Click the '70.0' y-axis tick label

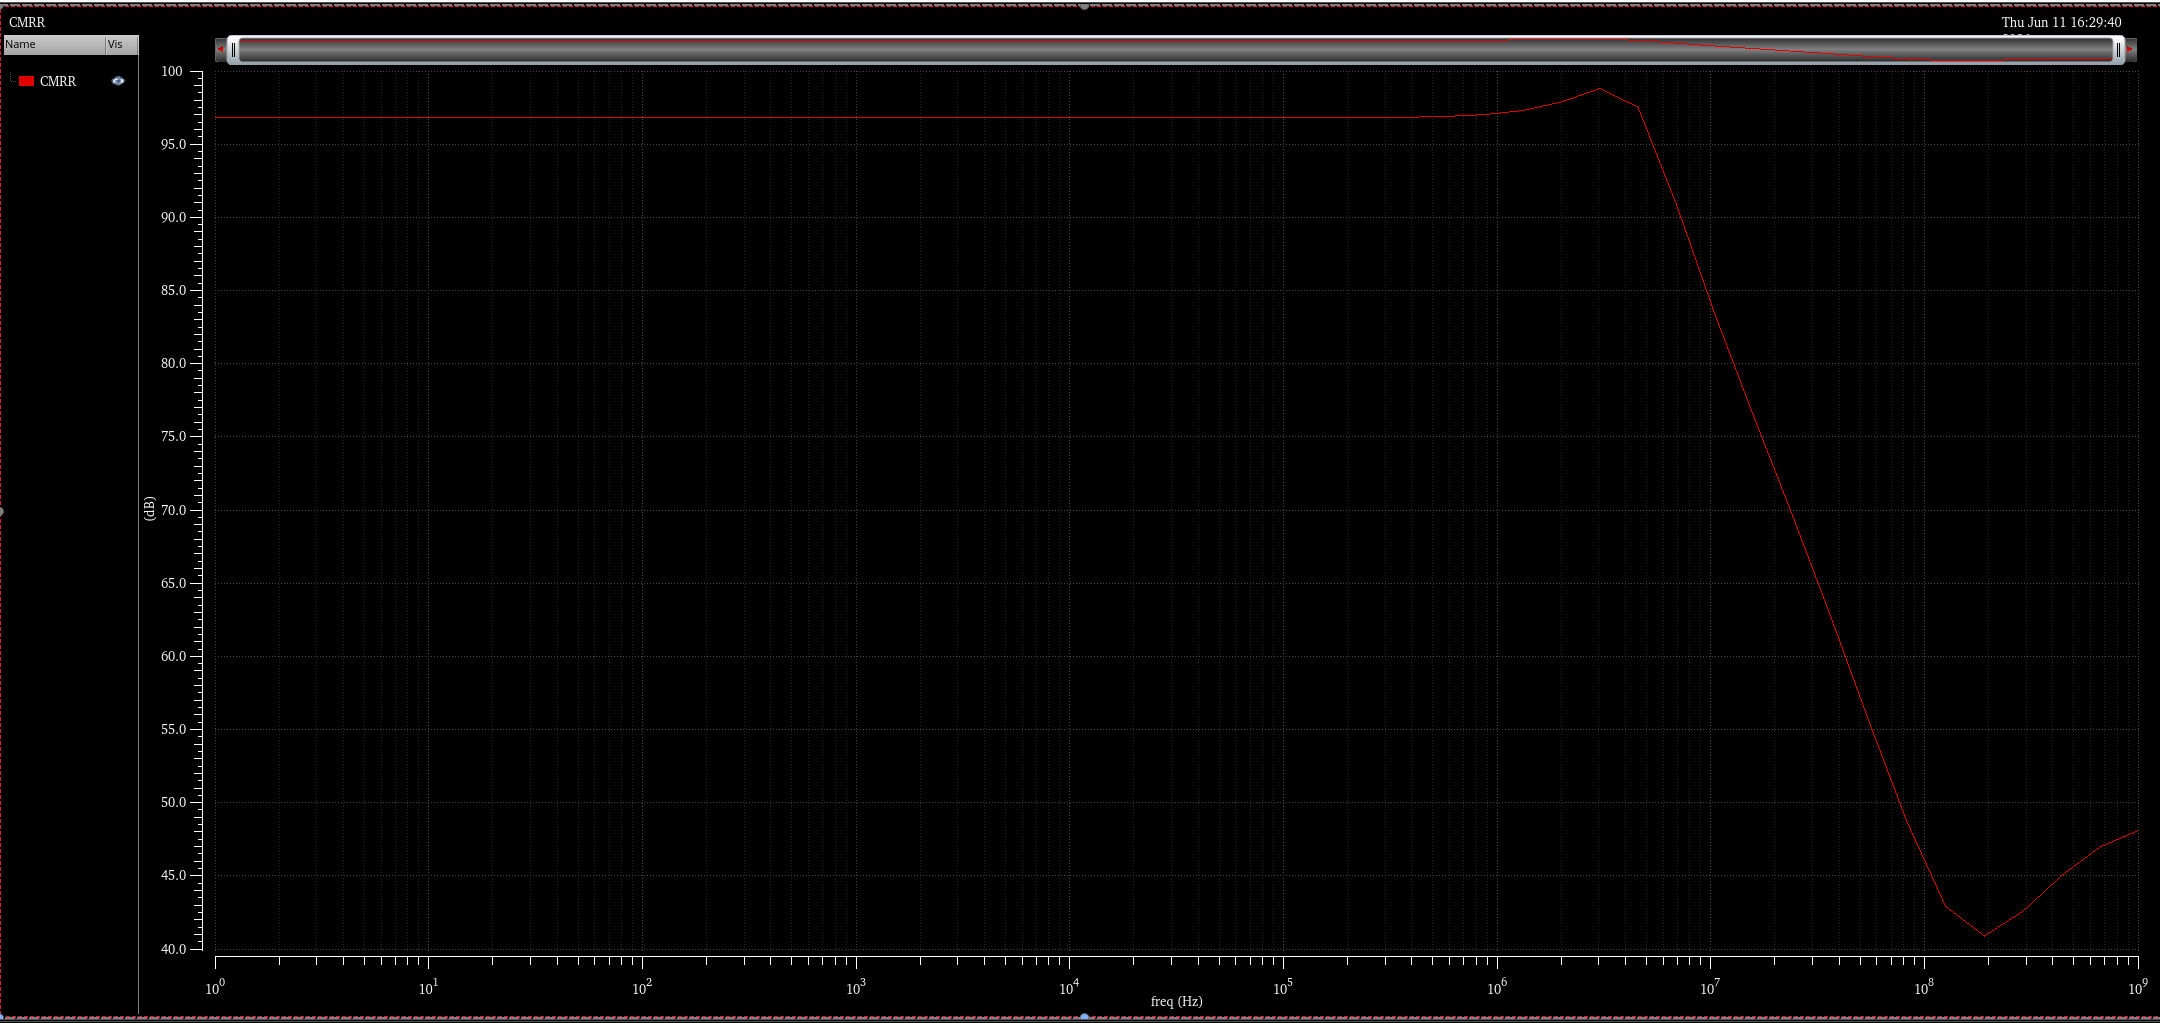(174, 511)
